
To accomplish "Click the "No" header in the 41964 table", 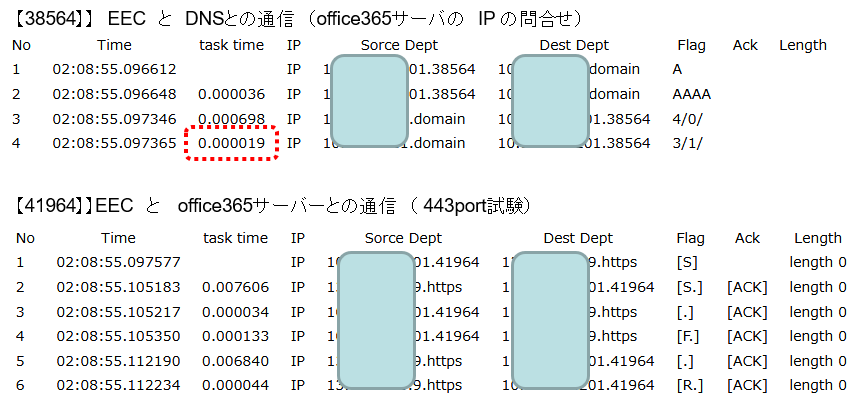I will coord(25,238).
